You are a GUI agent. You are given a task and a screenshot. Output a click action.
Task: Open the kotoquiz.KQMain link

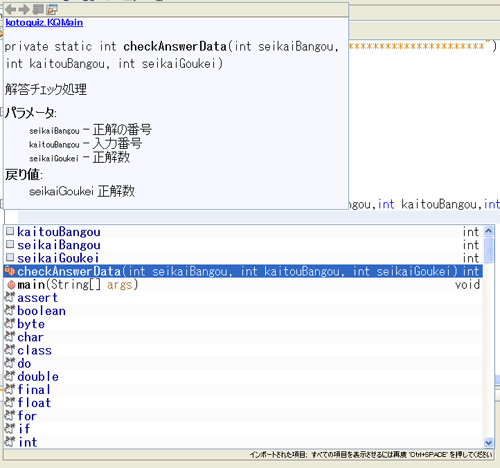(44, 23)
